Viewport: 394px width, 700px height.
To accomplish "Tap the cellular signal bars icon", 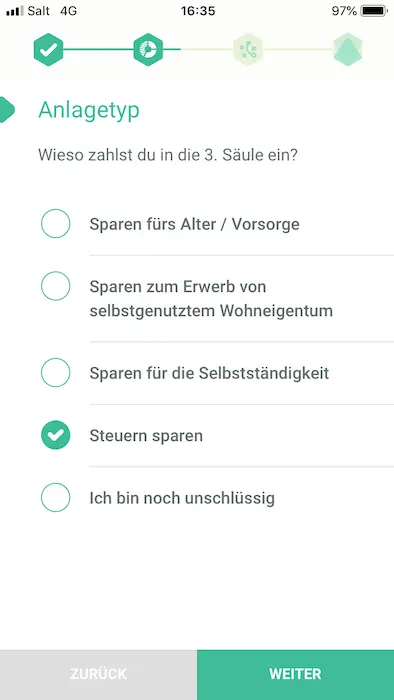I will click(x=15, y=11).
